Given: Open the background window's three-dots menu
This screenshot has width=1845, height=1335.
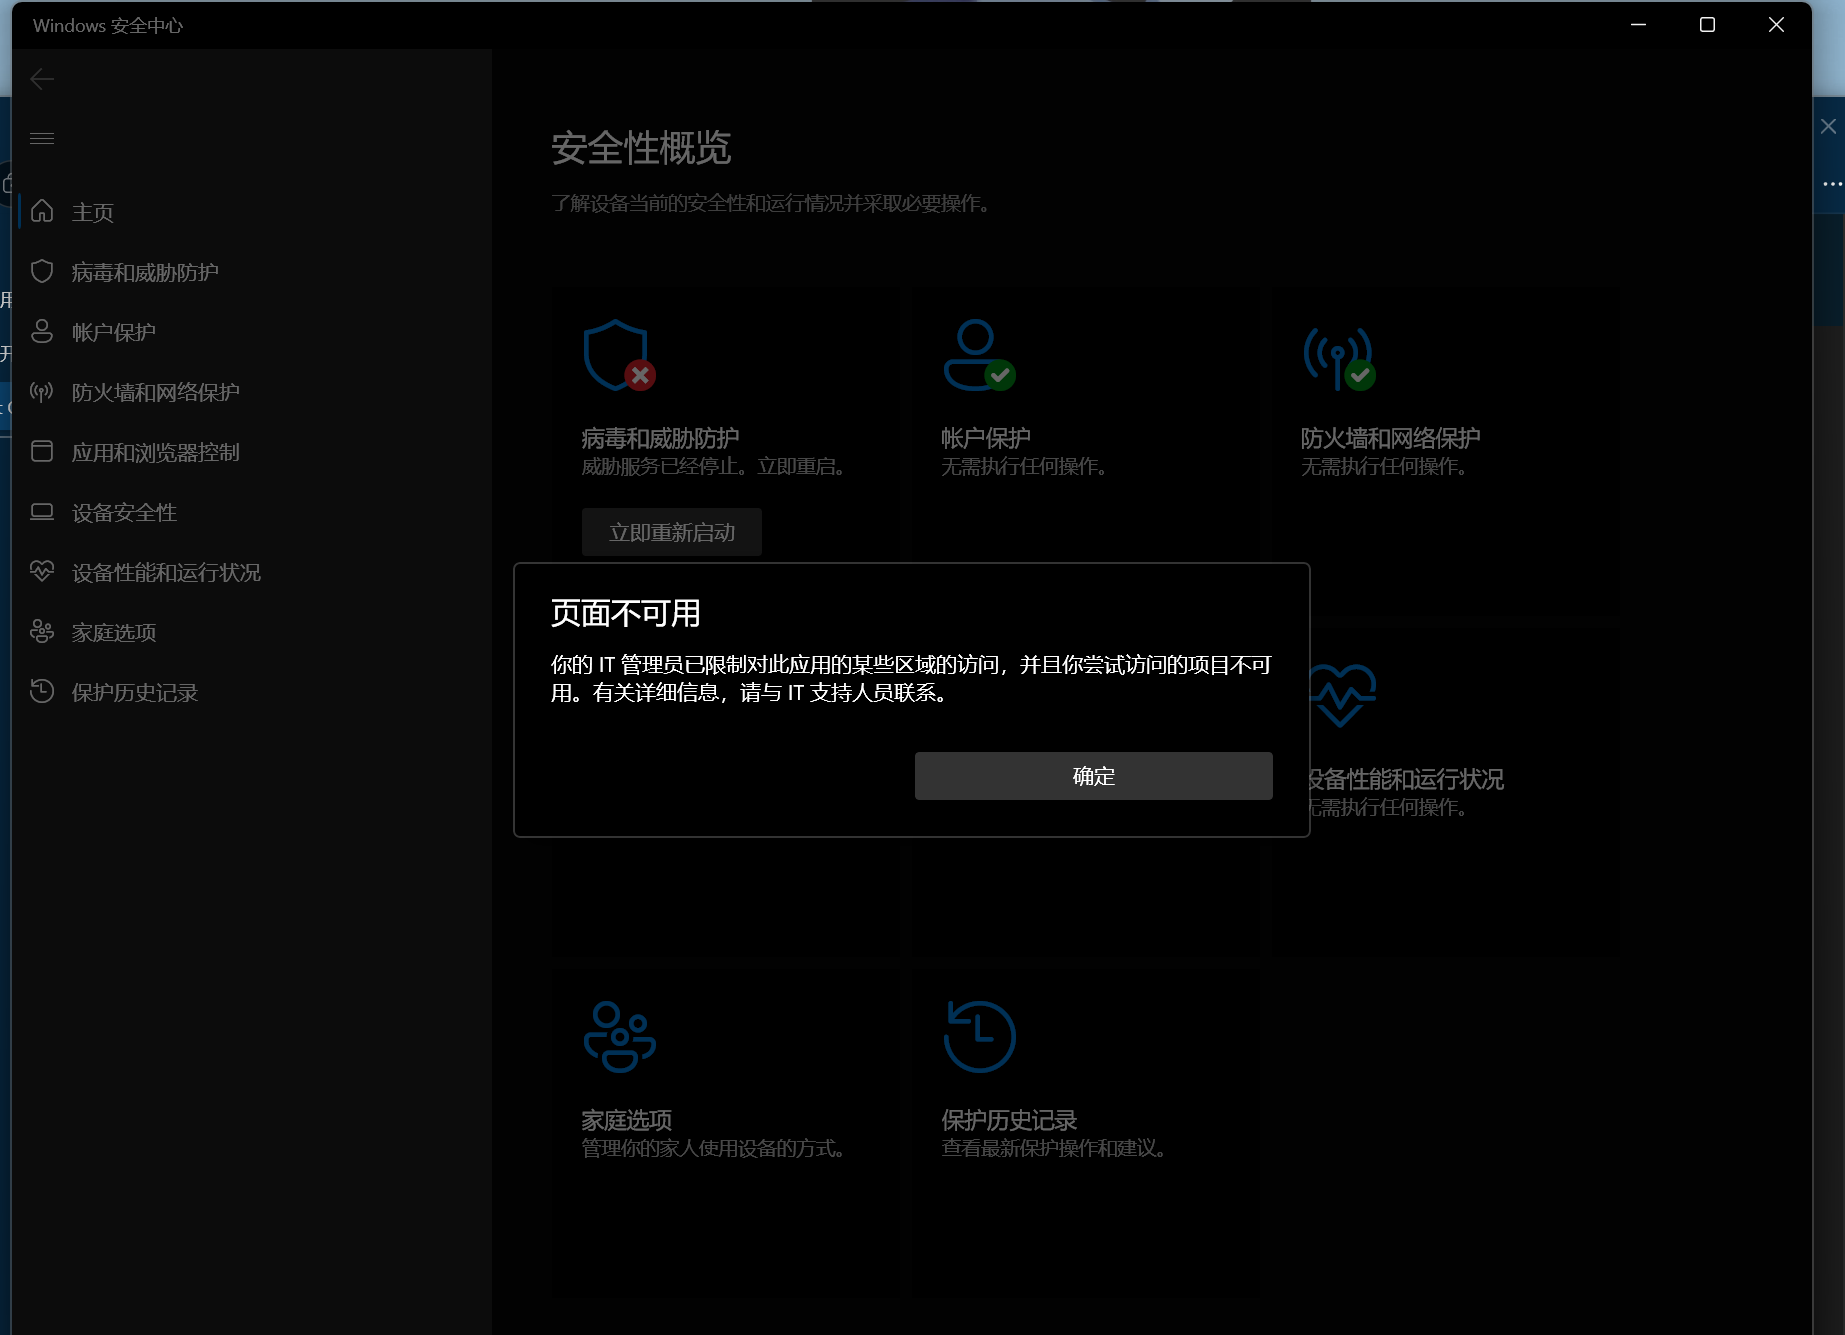Looking at the screenshot, I should point(1832,184).
